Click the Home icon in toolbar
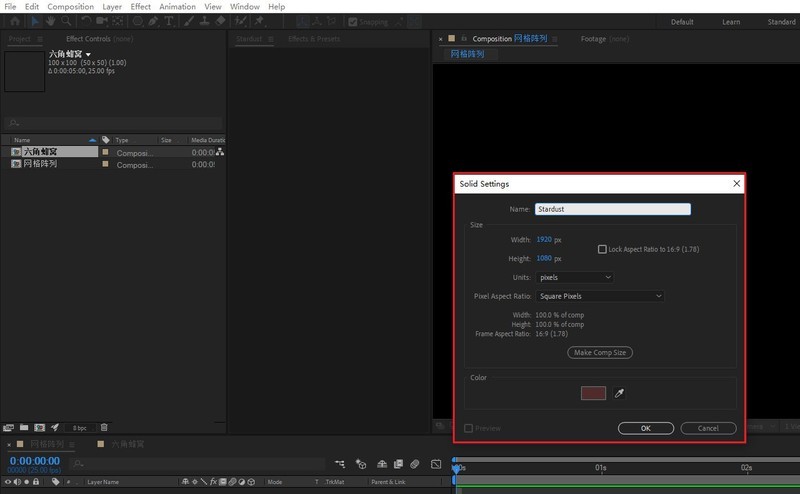800x494 pixels. pos(14,21)
